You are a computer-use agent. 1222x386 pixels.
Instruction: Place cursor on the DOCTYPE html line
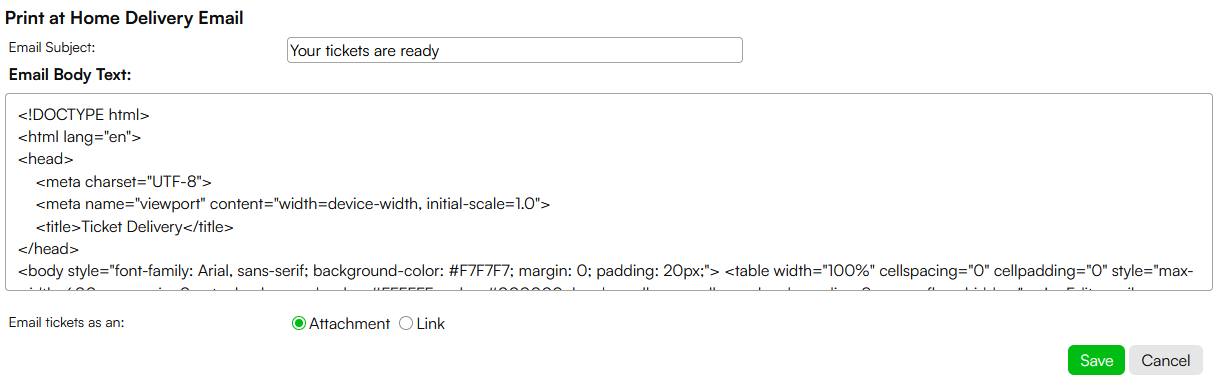[x=83, y=114]
